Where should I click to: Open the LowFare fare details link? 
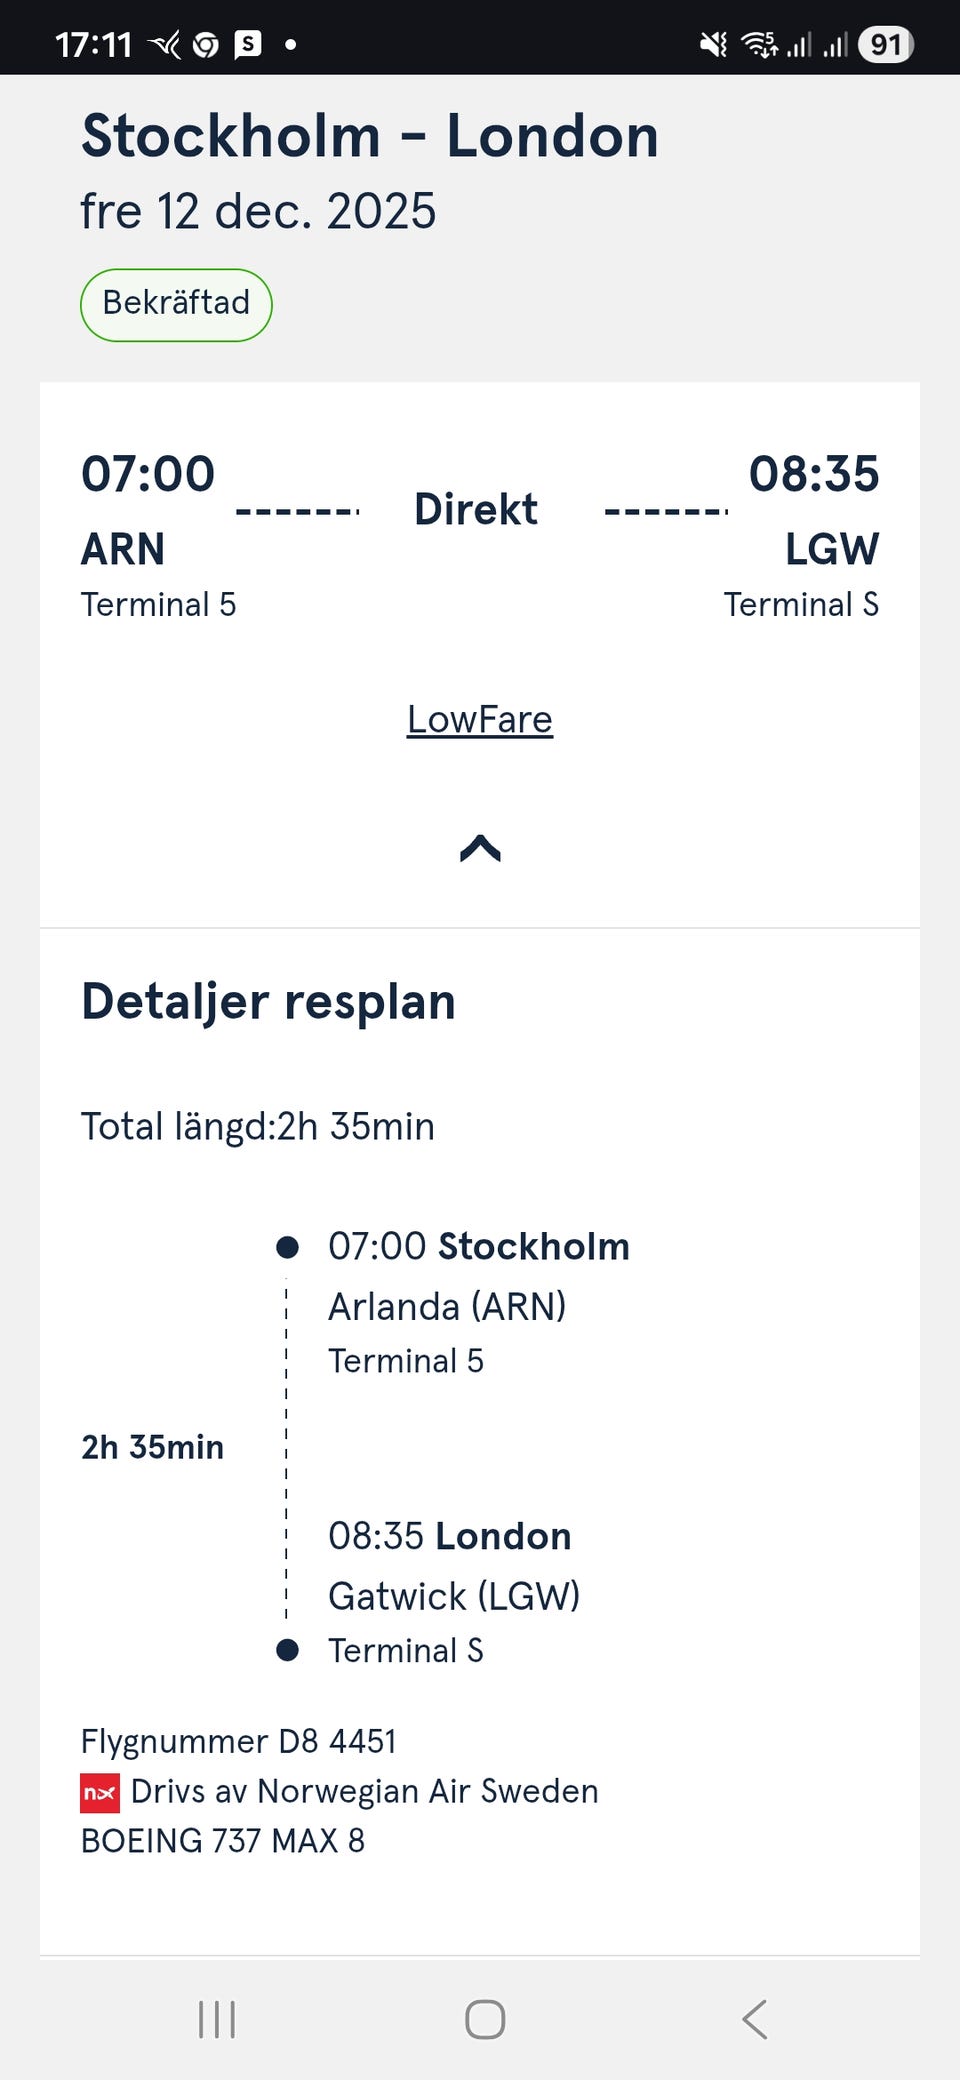480,720
